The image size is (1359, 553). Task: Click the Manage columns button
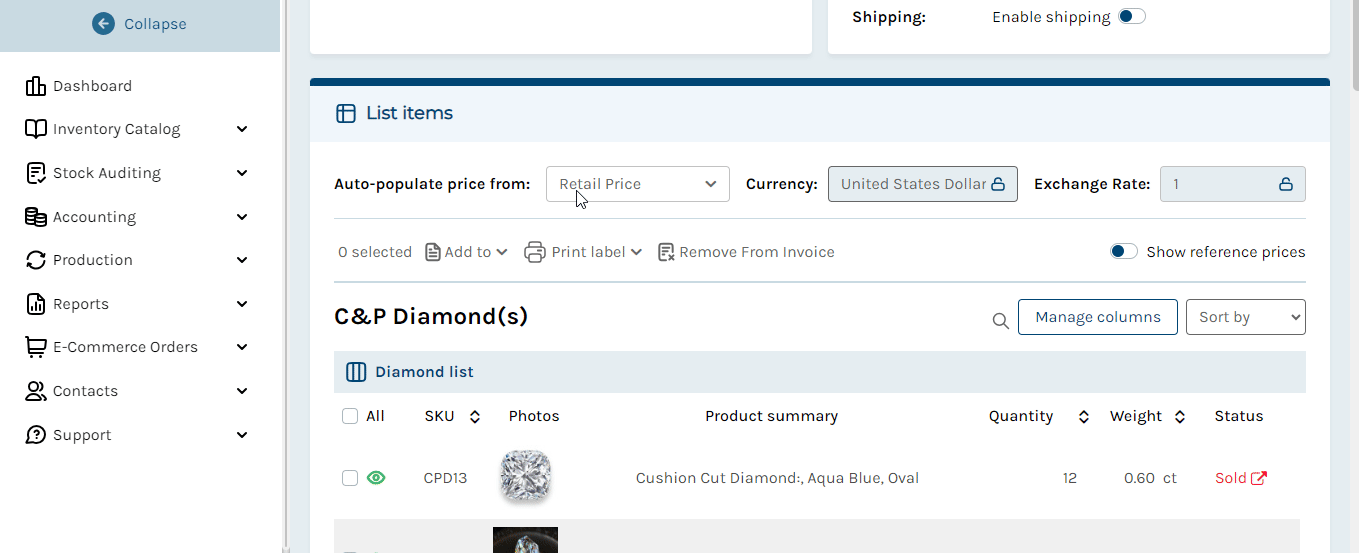point(1098,317)
